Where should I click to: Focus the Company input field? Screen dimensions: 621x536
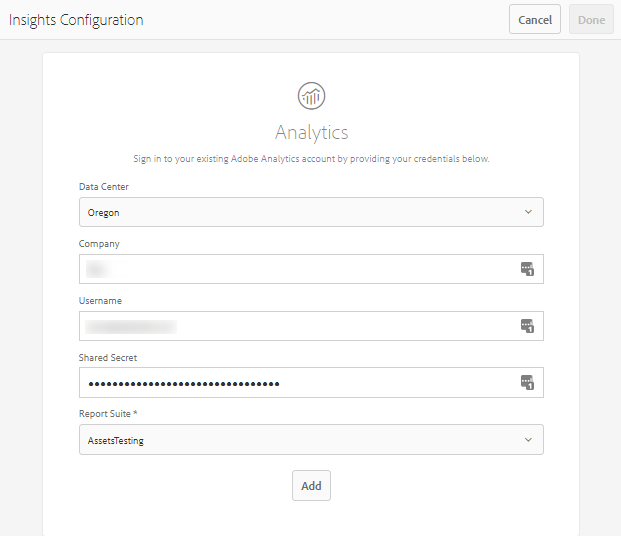coord(300,269)
